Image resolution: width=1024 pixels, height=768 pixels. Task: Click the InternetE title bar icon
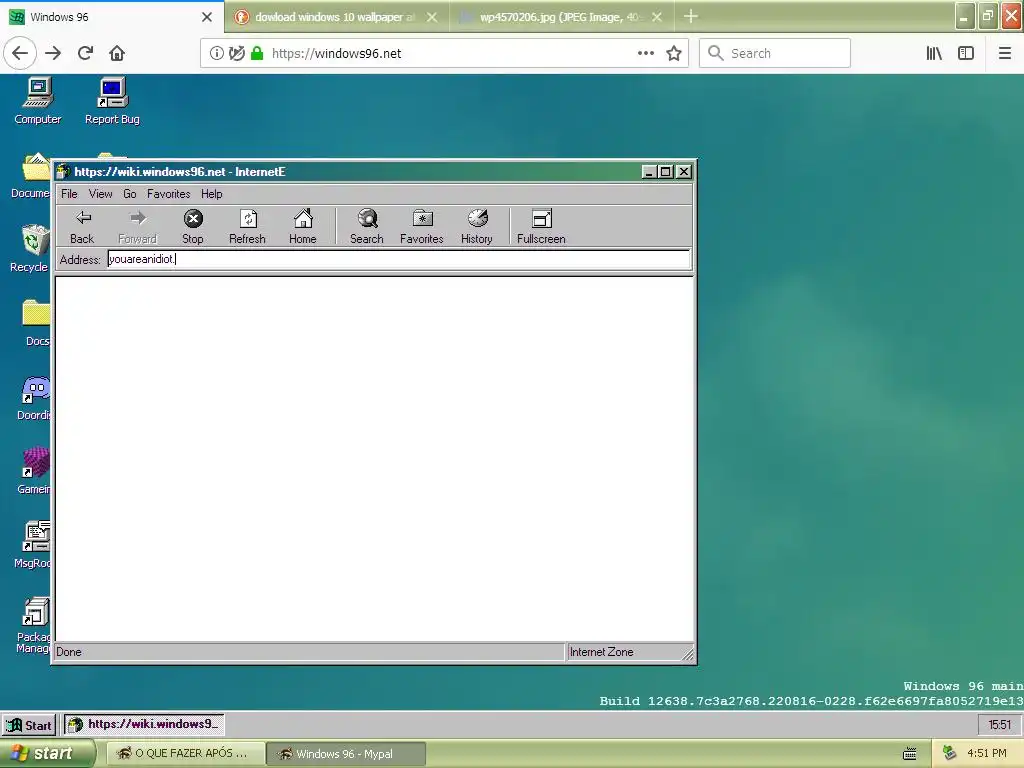(63, 172)
